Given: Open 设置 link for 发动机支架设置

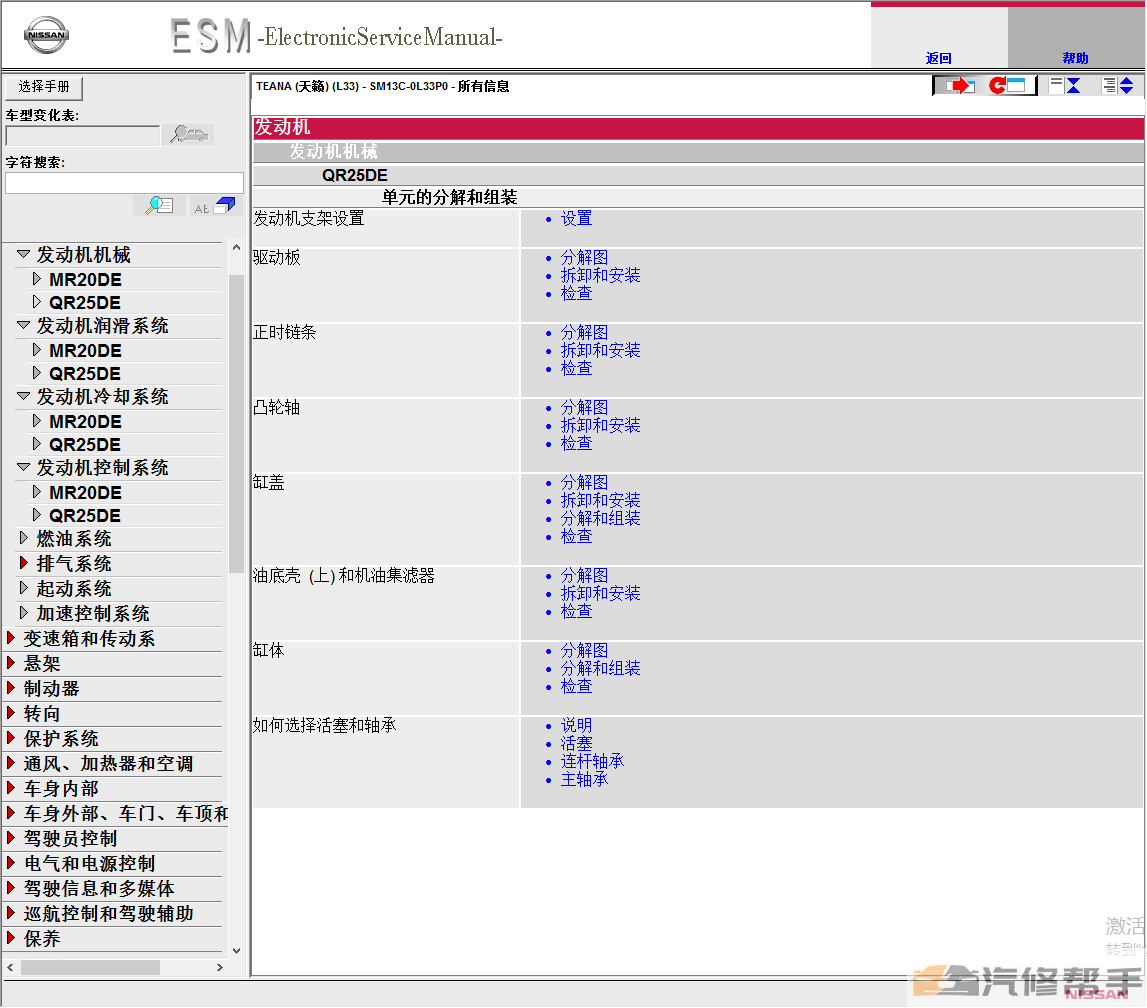Looking at the screenshot, I should coord(576,218).
